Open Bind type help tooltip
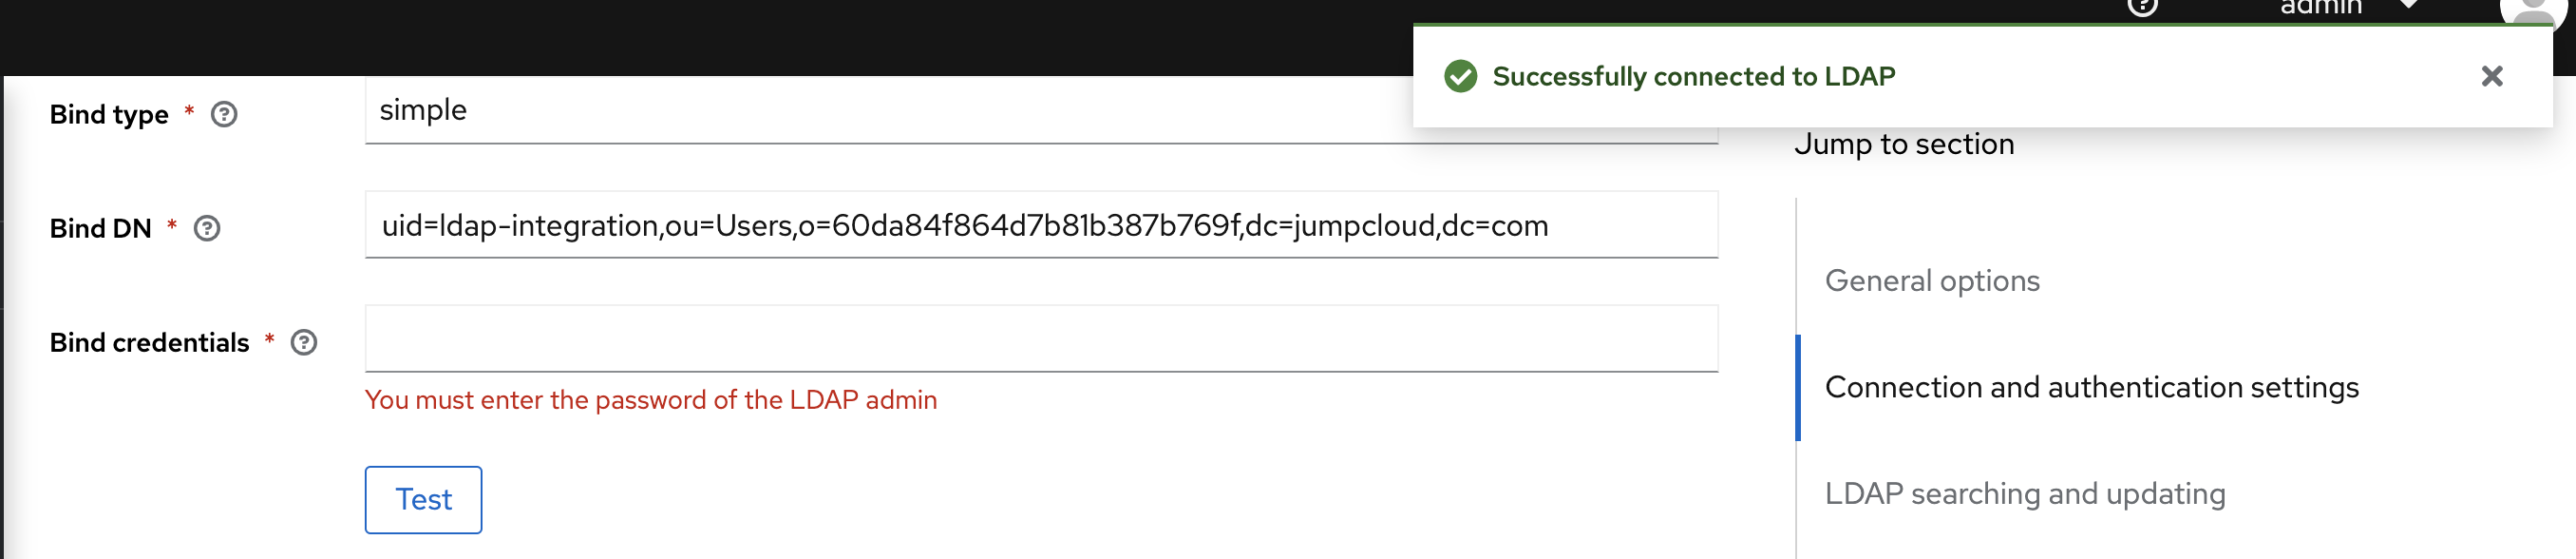The width and height of the screenshot is (2576, 559). 225,115
